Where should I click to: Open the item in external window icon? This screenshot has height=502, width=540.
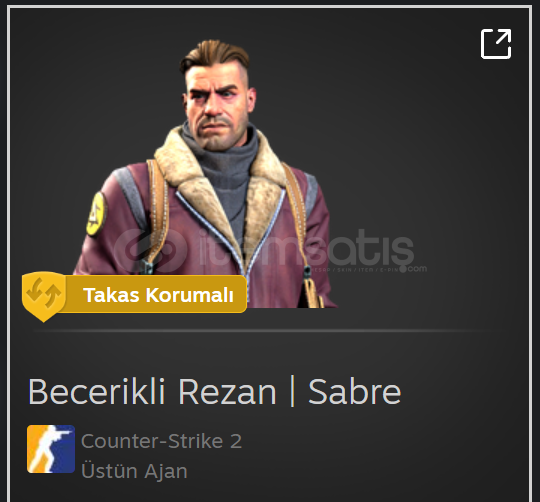click(x=496, y=44)
